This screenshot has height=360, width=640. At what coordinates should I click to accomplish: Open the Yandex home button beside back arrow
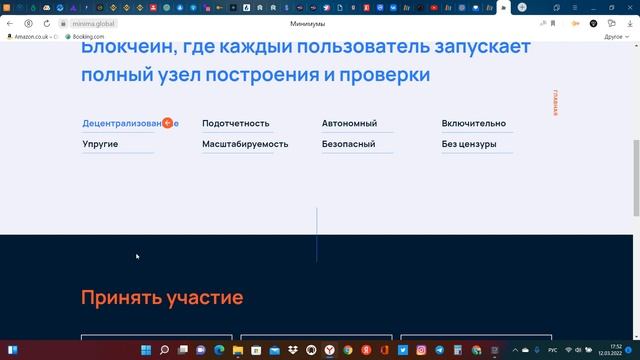[x=28, y=24]
